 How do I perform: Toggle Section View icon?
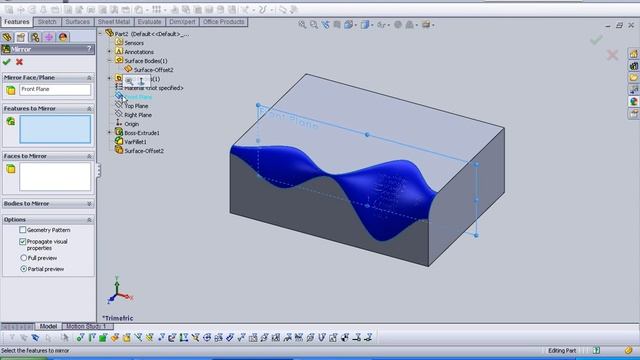coord(337,24)
